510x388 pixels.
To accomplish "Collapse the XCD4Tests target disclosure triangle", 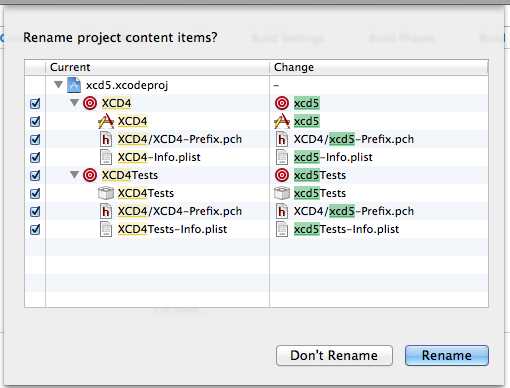I will coord(75,175).
